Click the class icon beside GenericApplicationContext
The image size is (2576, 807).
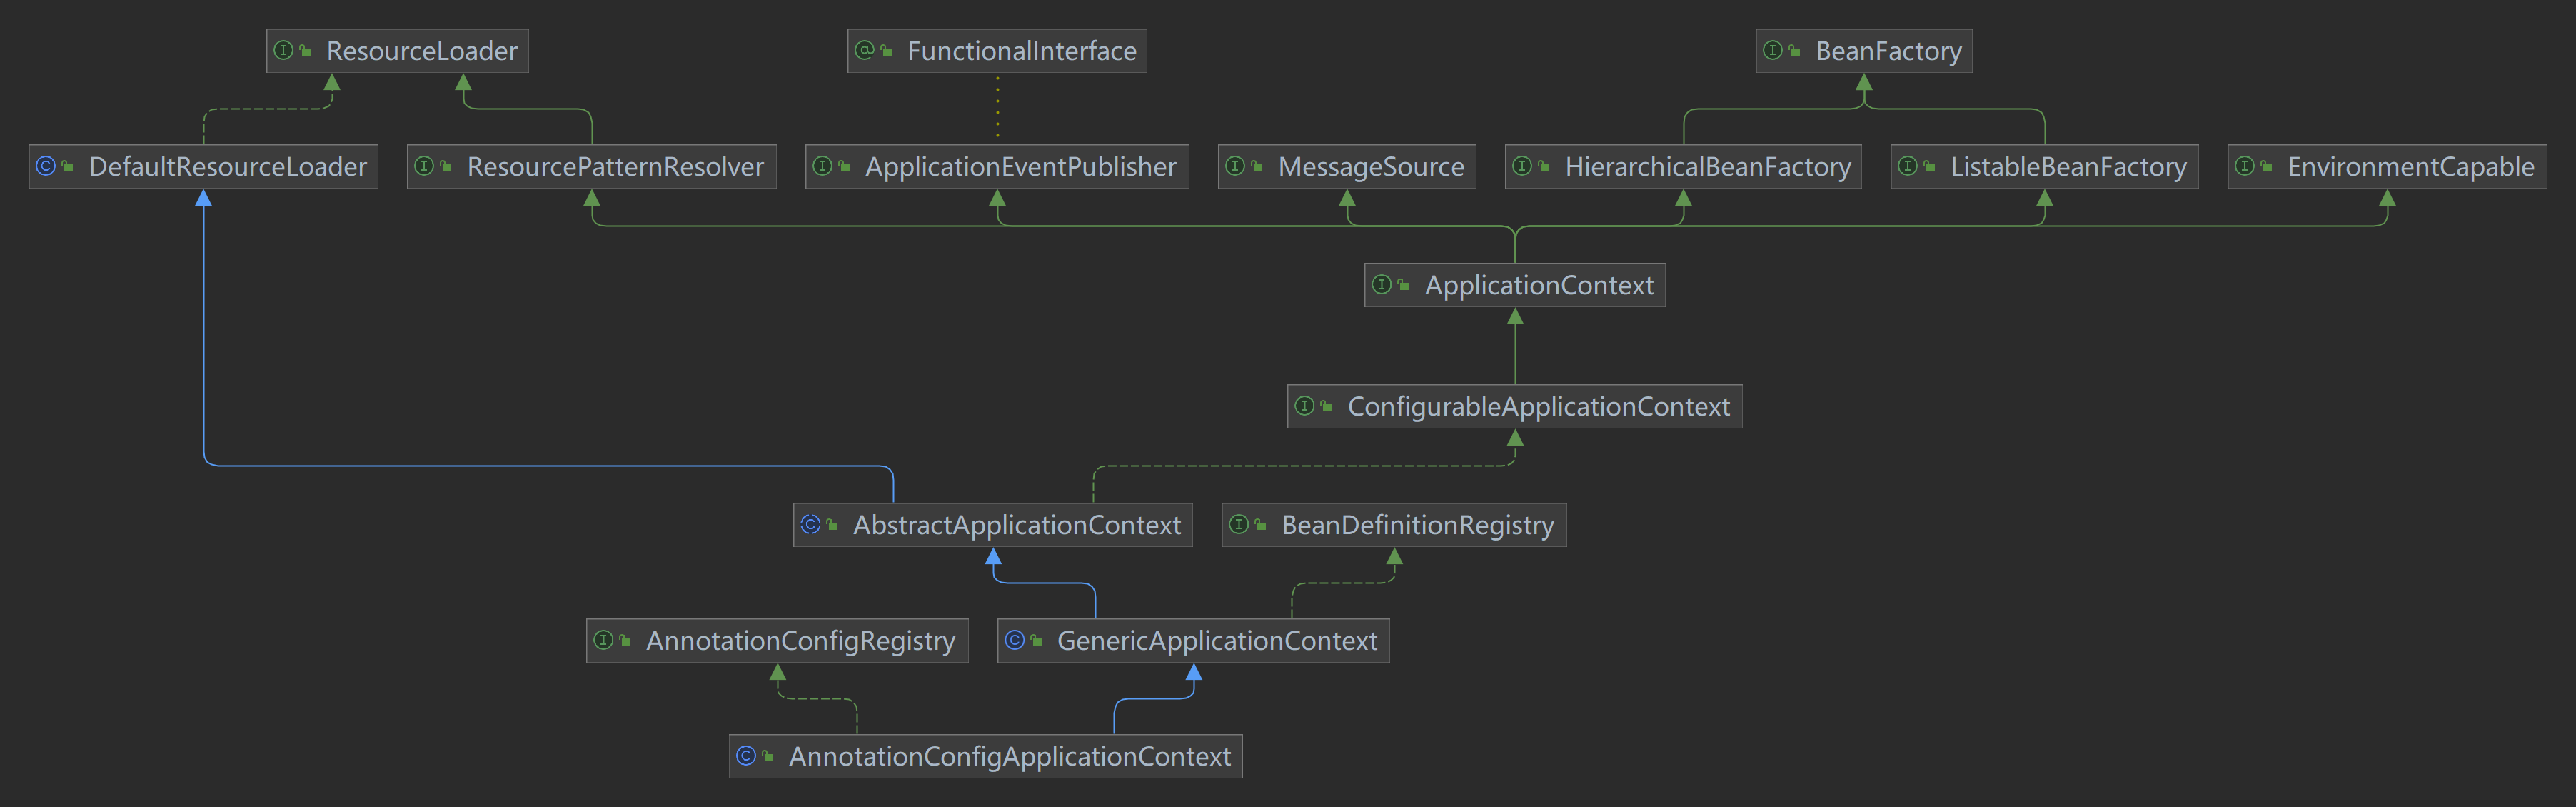[x=1015, y=640]
